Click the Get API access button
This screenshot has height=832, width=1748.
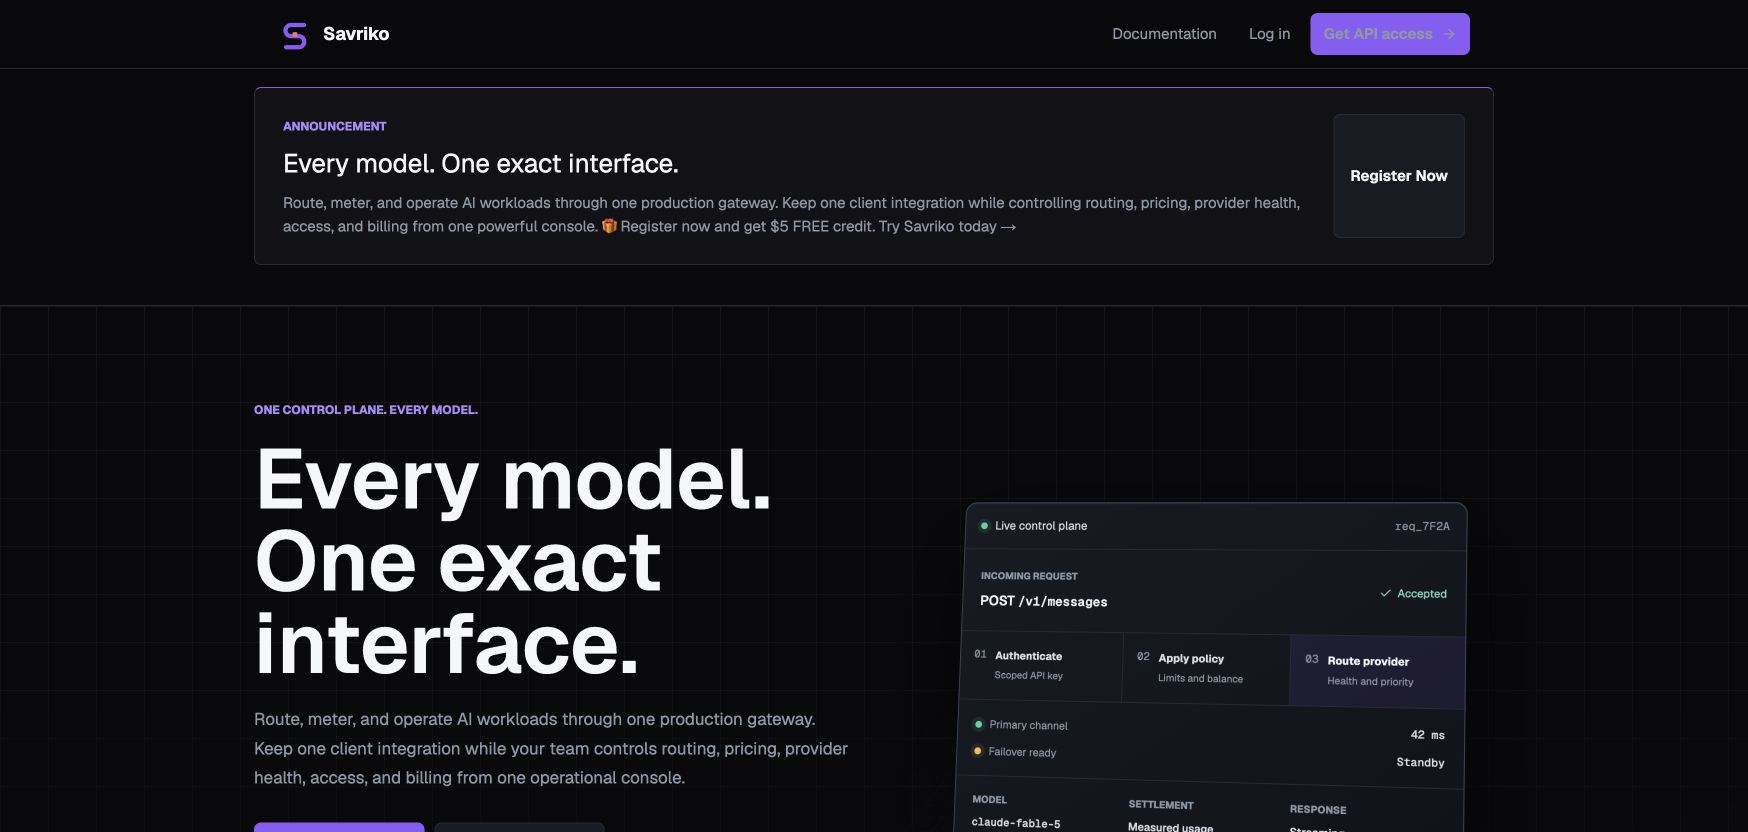(x=1390, y=34)
